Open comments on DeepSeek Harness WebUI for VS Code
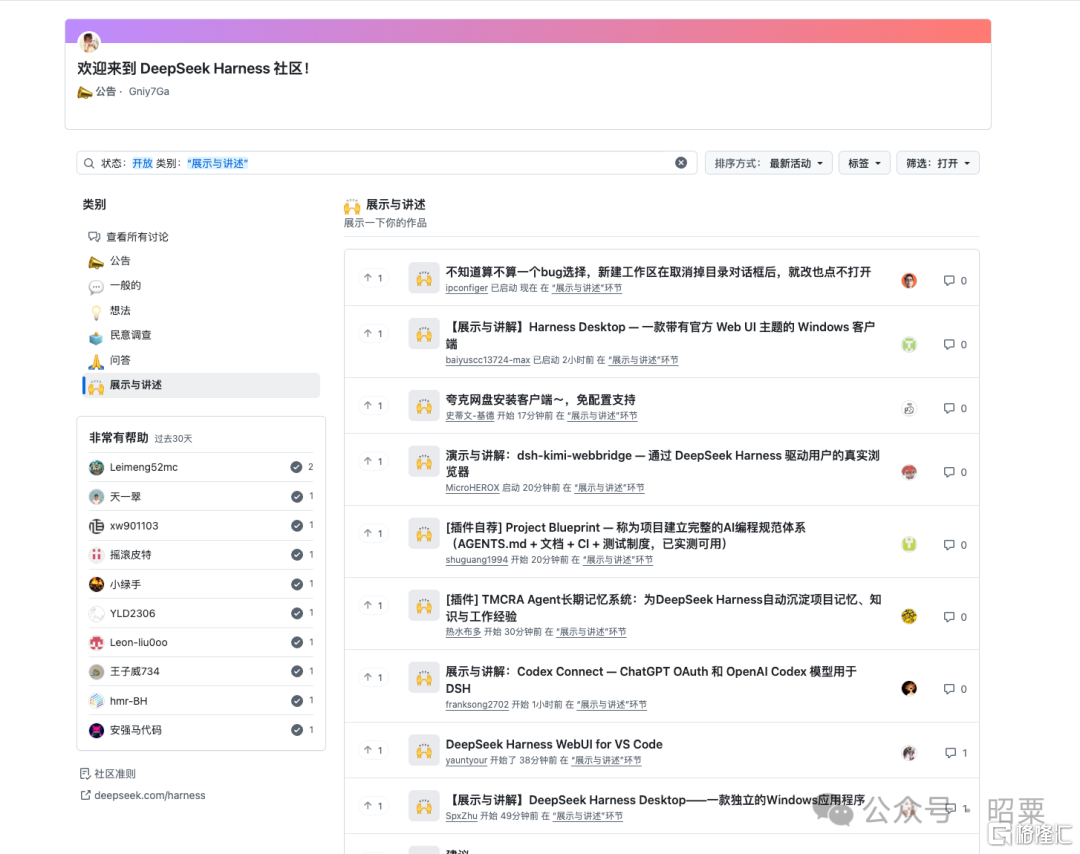Image resolution: width=1080 pixels, height=854 pixels. 956,753
